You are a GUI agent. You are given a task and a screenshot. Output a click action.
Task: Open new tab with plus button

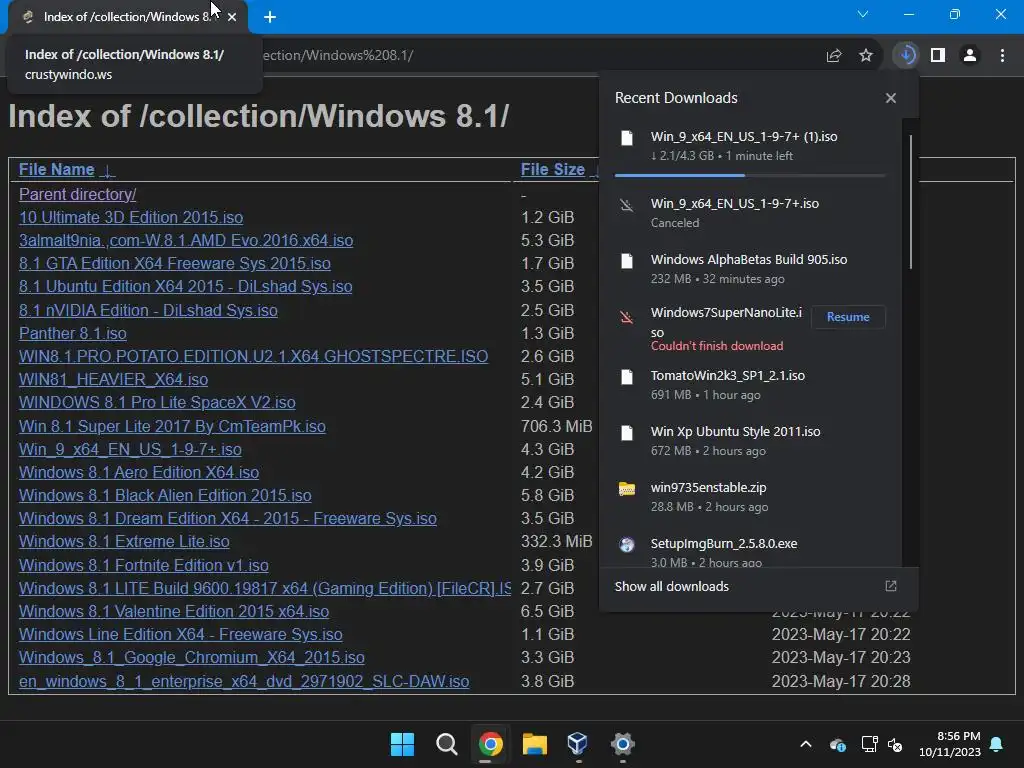[x=270, y=17]
